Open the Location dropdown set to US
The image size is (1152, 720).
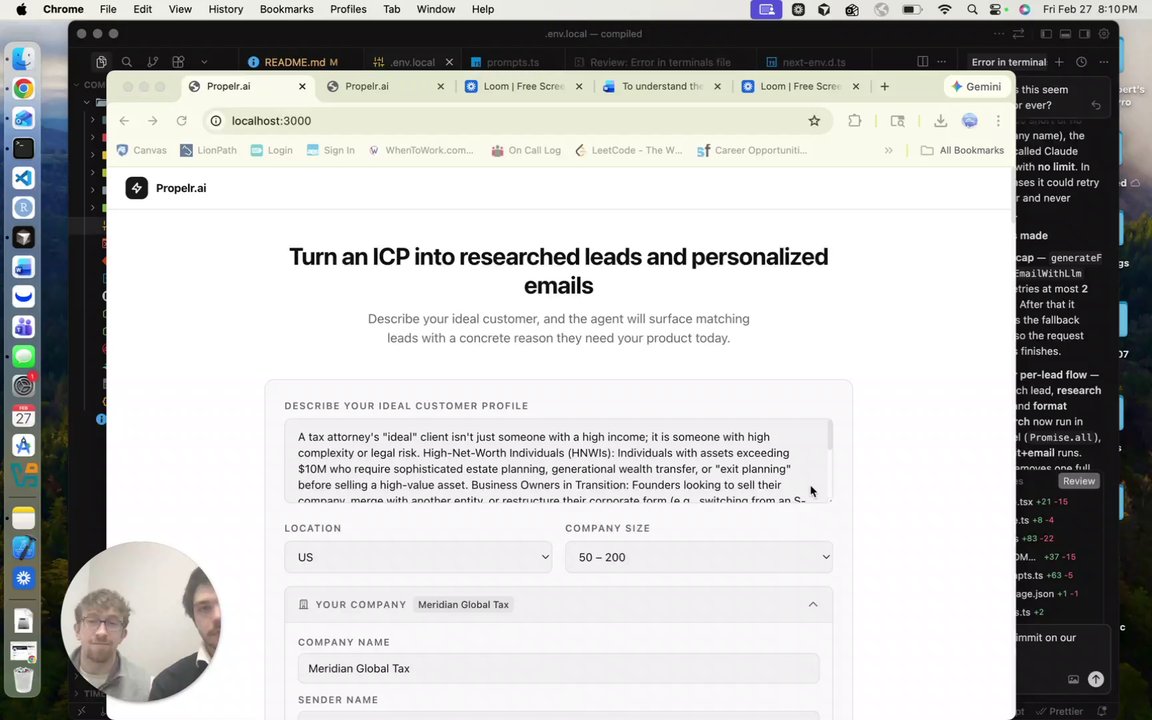[418, 557]
